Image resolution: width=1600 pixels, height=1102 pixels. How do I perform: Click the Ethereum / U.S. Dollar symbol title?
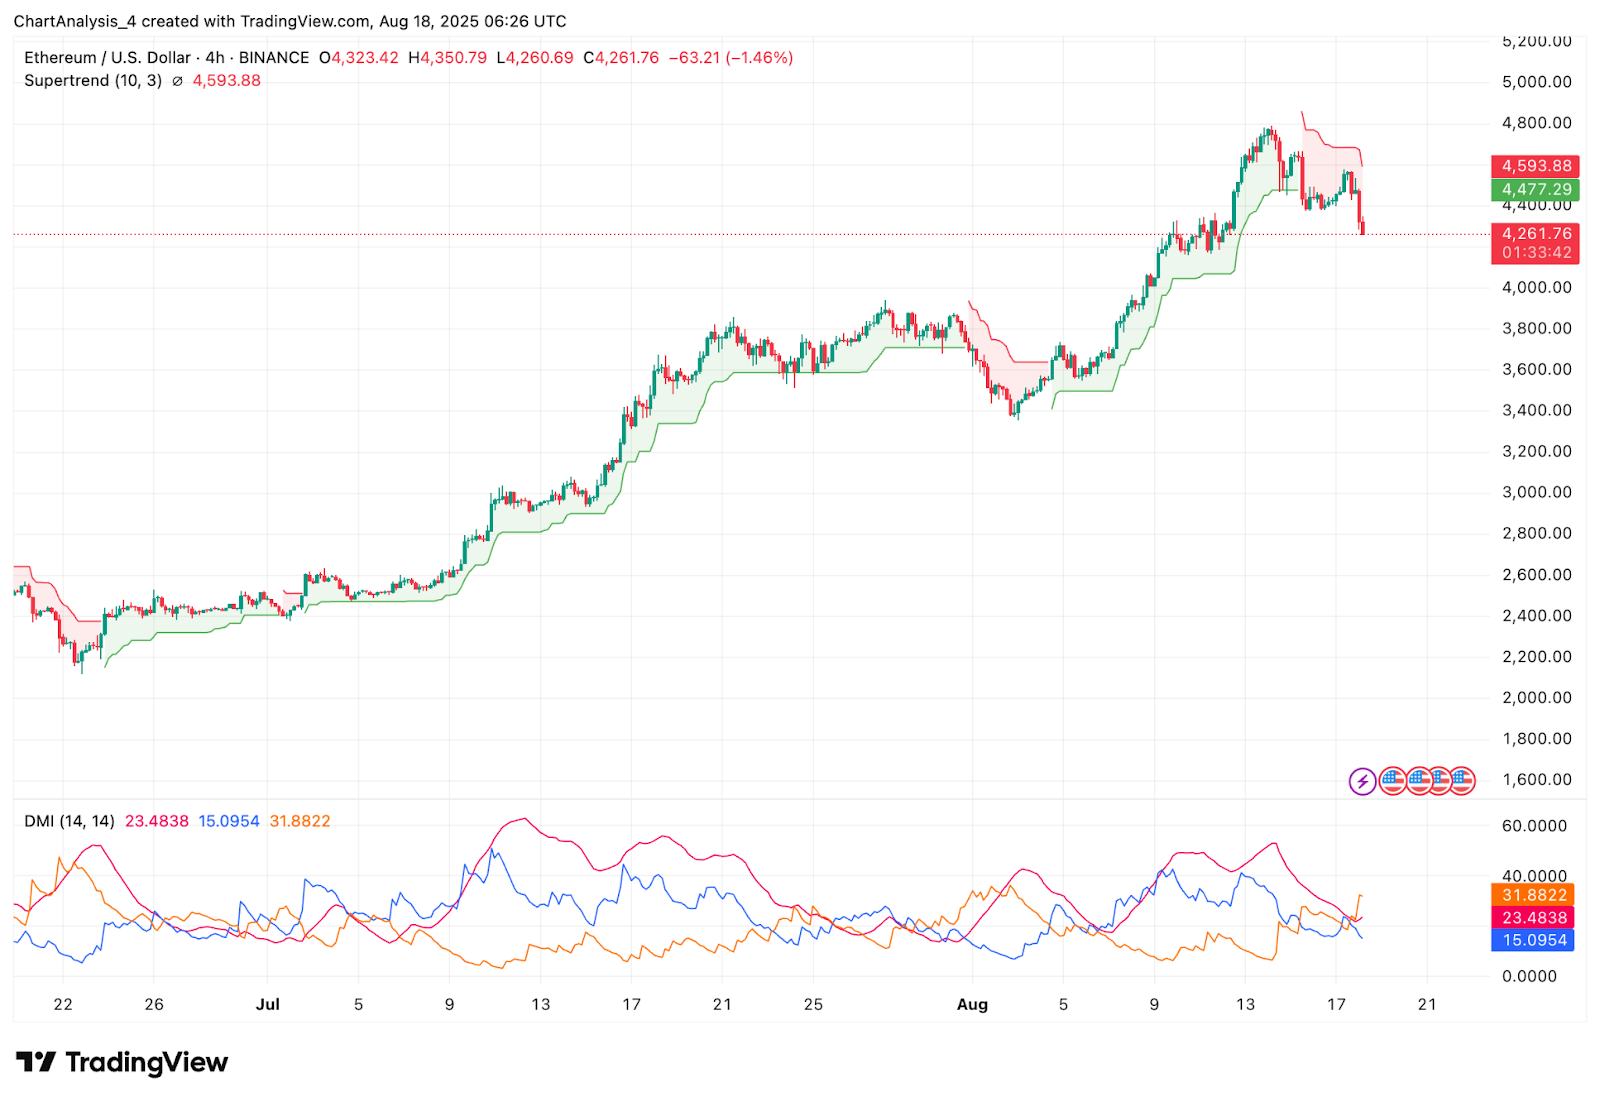tap(107, 58)
